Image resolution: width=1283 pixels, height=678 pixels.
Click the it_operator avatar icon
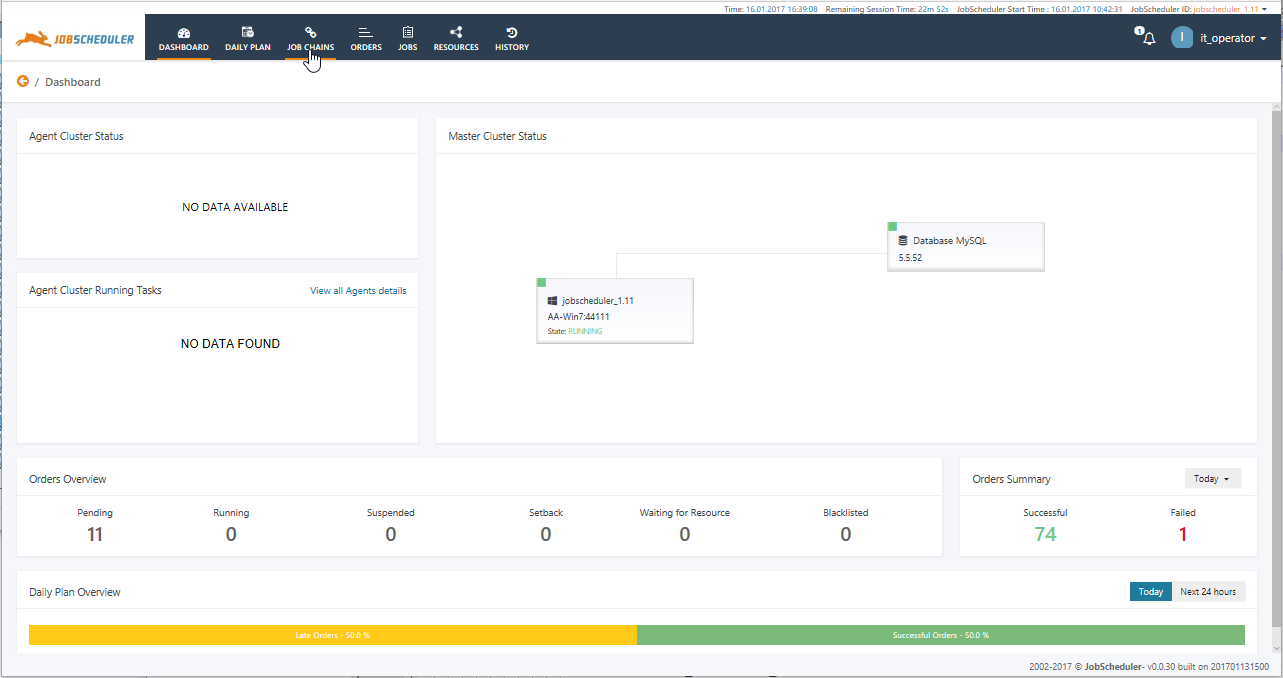click(1182, 38)
